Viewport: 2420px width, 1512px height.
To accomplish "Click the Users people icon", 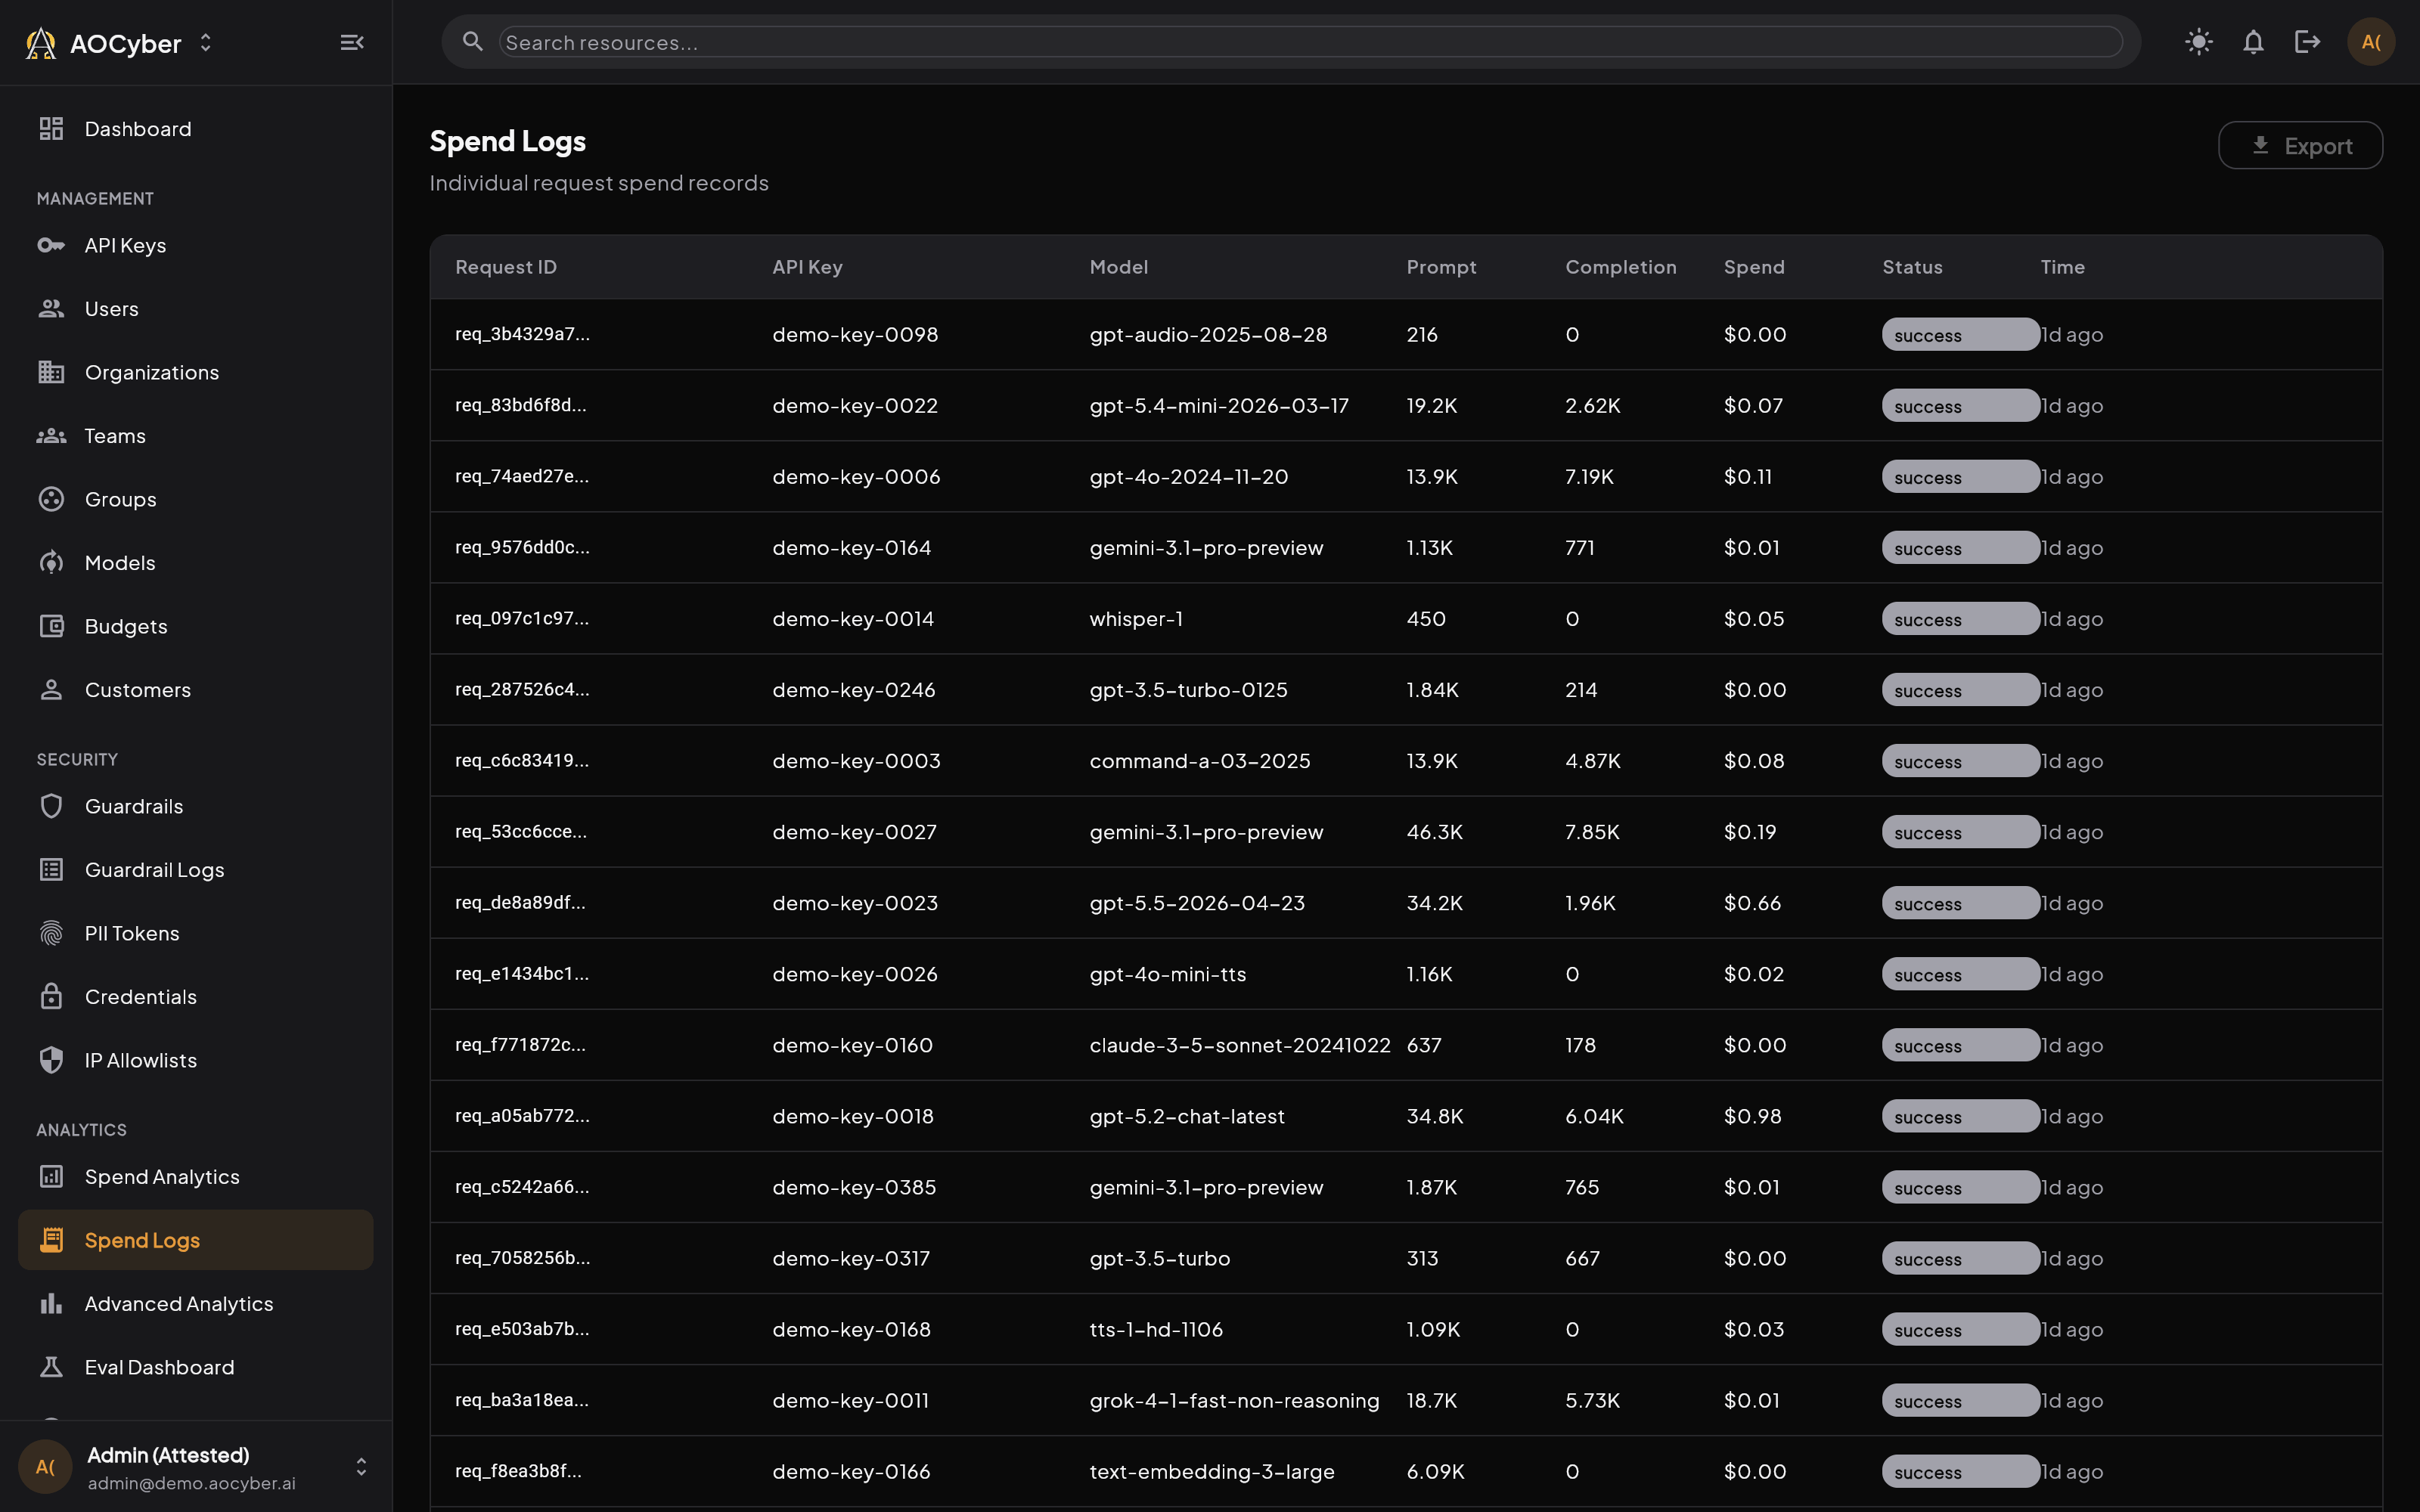I will click(x=51, y=309).
